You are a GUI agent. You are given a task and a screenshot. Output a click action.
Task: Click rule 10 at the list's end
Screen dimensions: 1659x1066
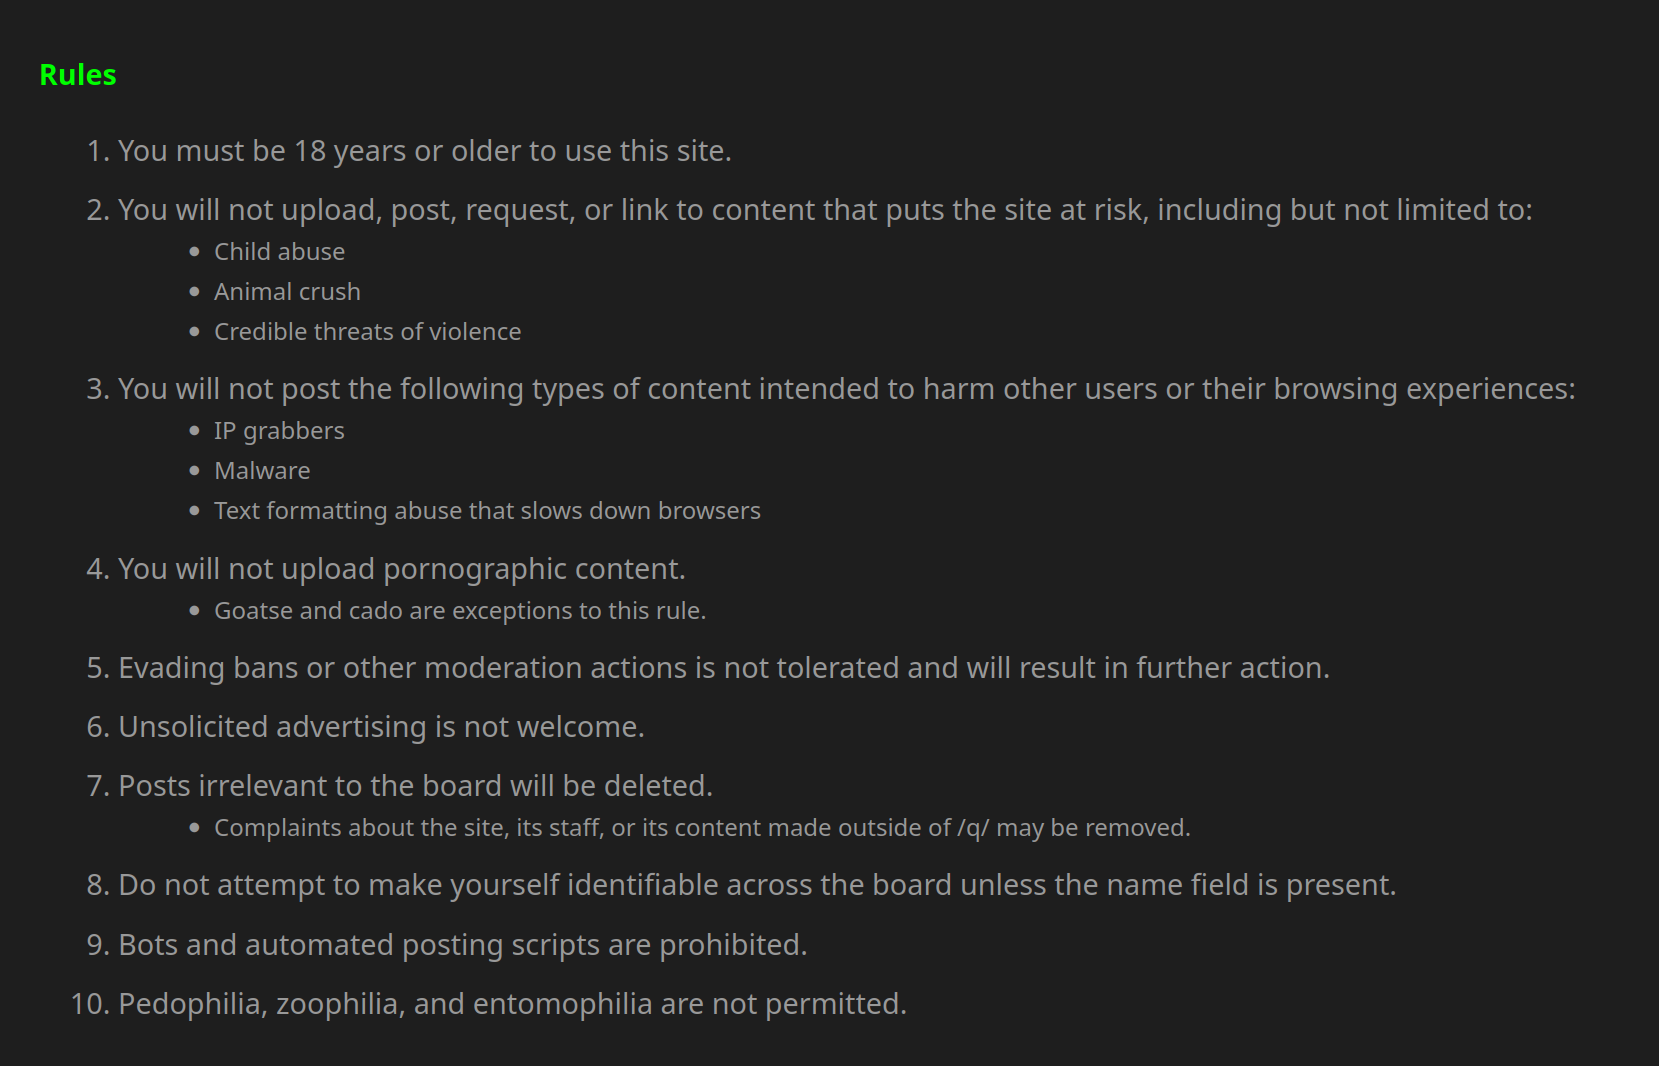pyautogui.click(x=512, y=1004)
